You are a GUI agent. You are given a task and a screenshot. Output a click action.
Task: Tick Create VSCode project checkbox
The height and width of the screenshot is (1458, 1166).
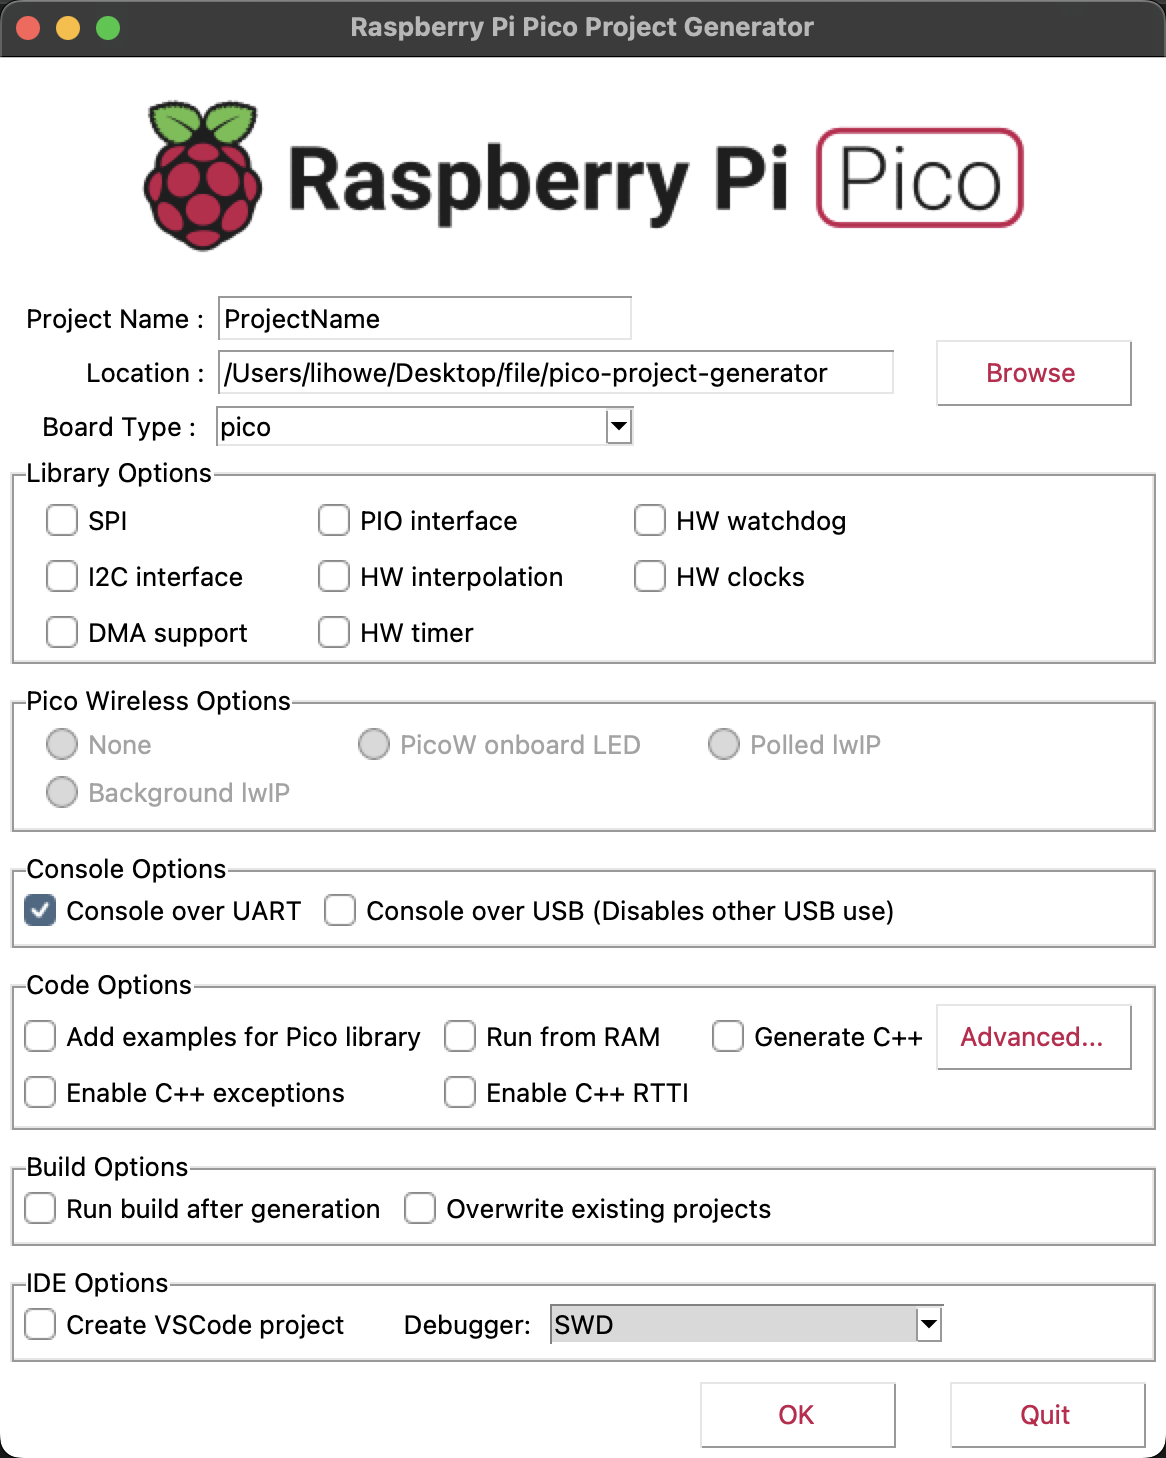40,1325
